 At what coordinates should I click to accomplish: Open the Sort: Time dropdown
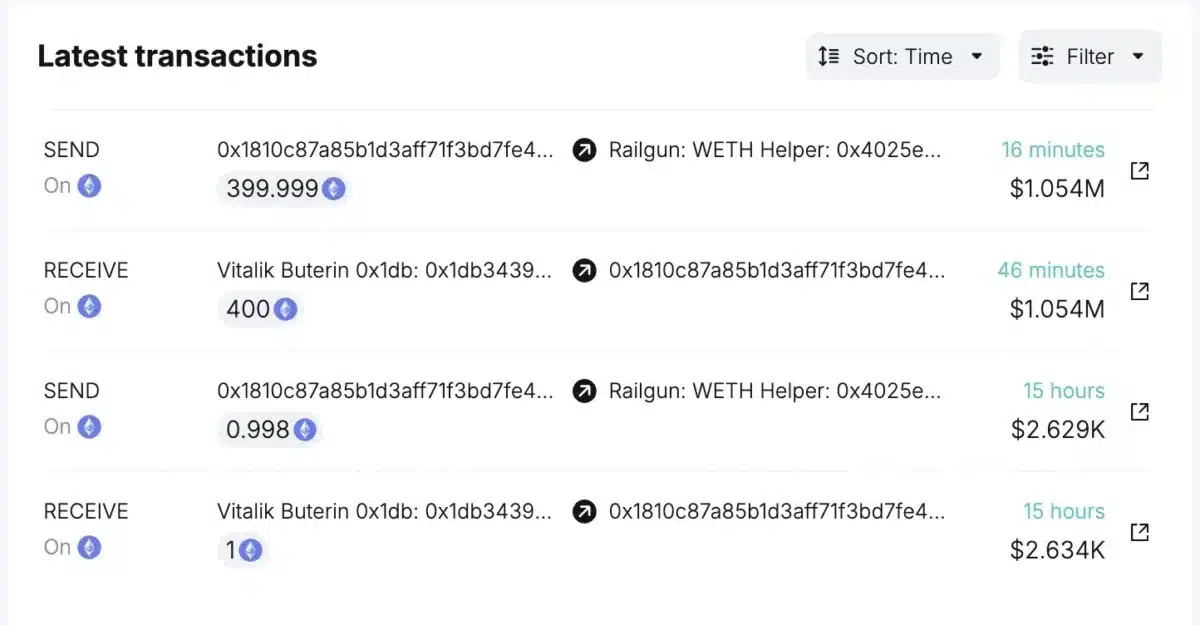coord(902,57)
